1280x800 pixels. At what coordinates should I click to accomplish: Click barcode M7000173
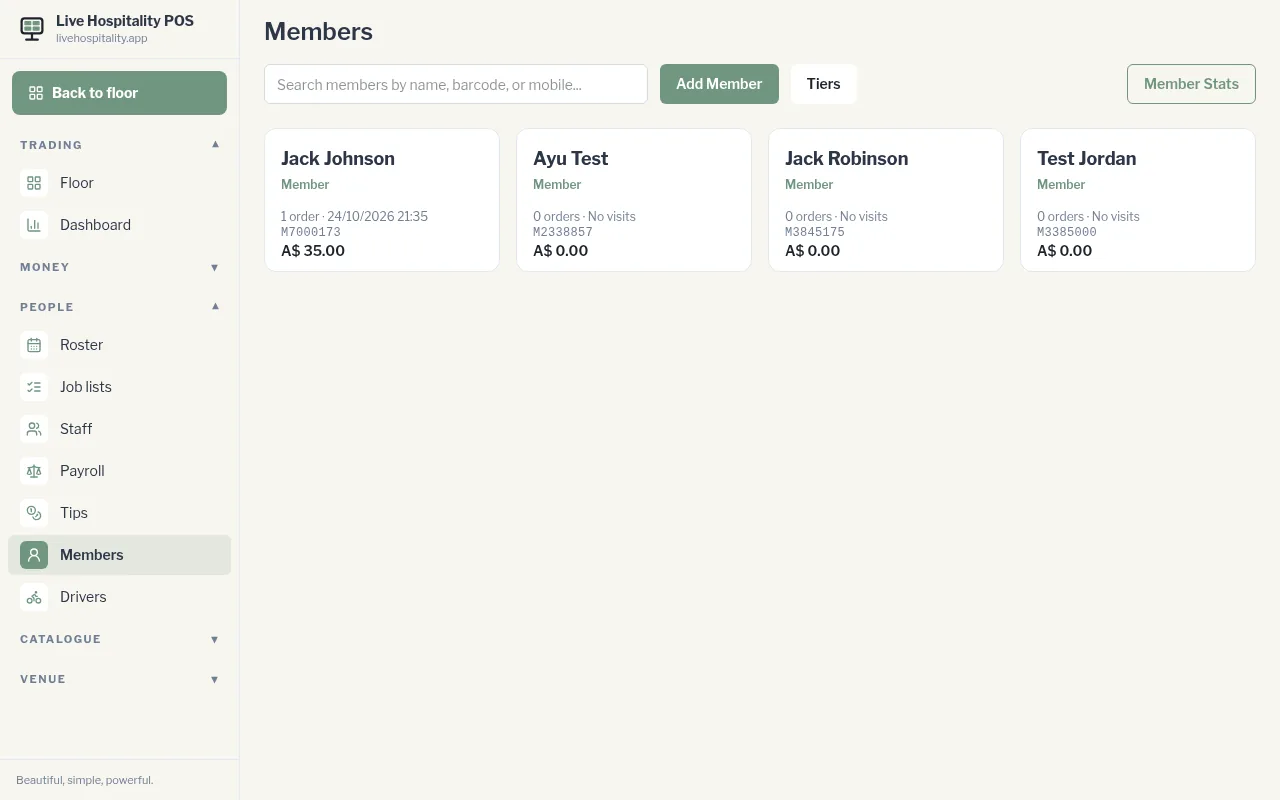pos(311,232)
